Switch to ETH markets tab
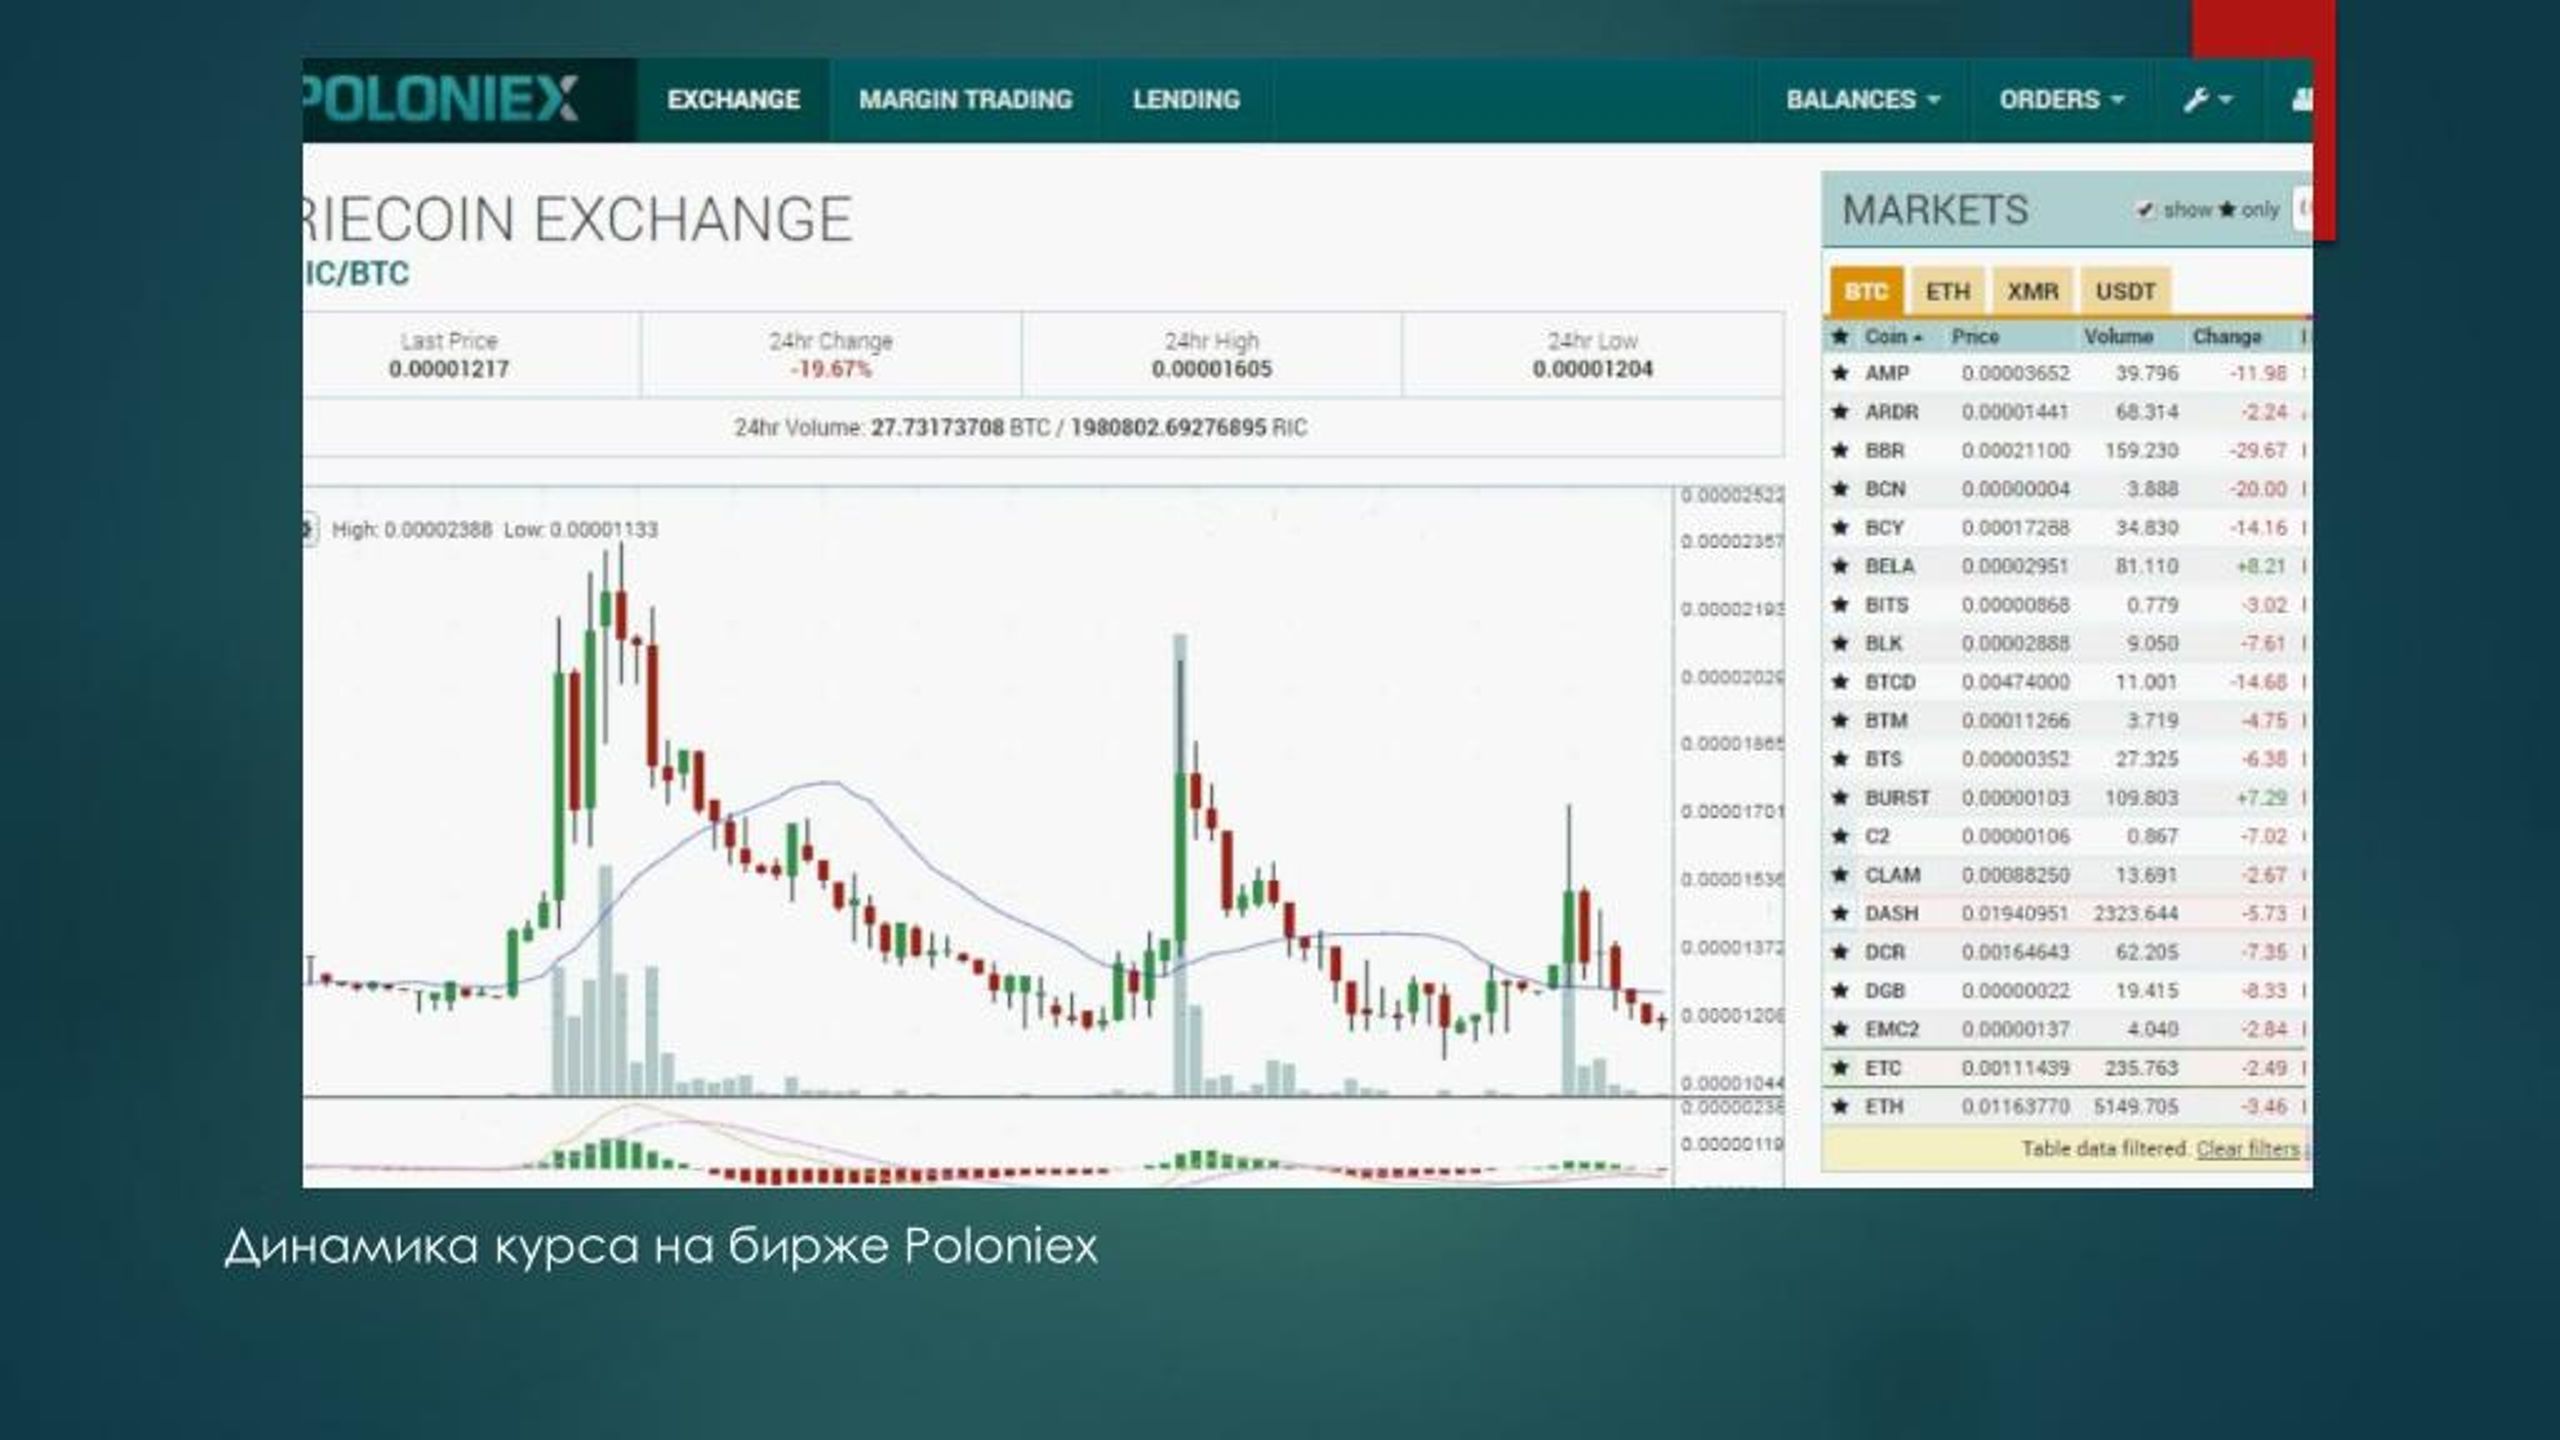 pos(1947,291)
